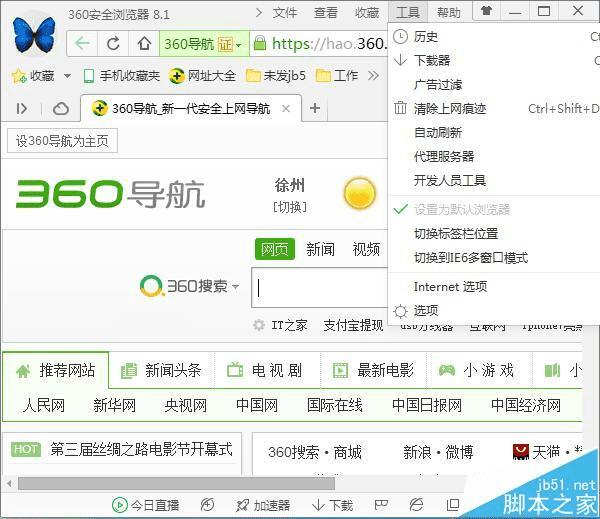Image resolution: width=600 pixels, height=519 pixels.
Task: Switch to the 新闻头条 tab
Action: pos(161,370)
